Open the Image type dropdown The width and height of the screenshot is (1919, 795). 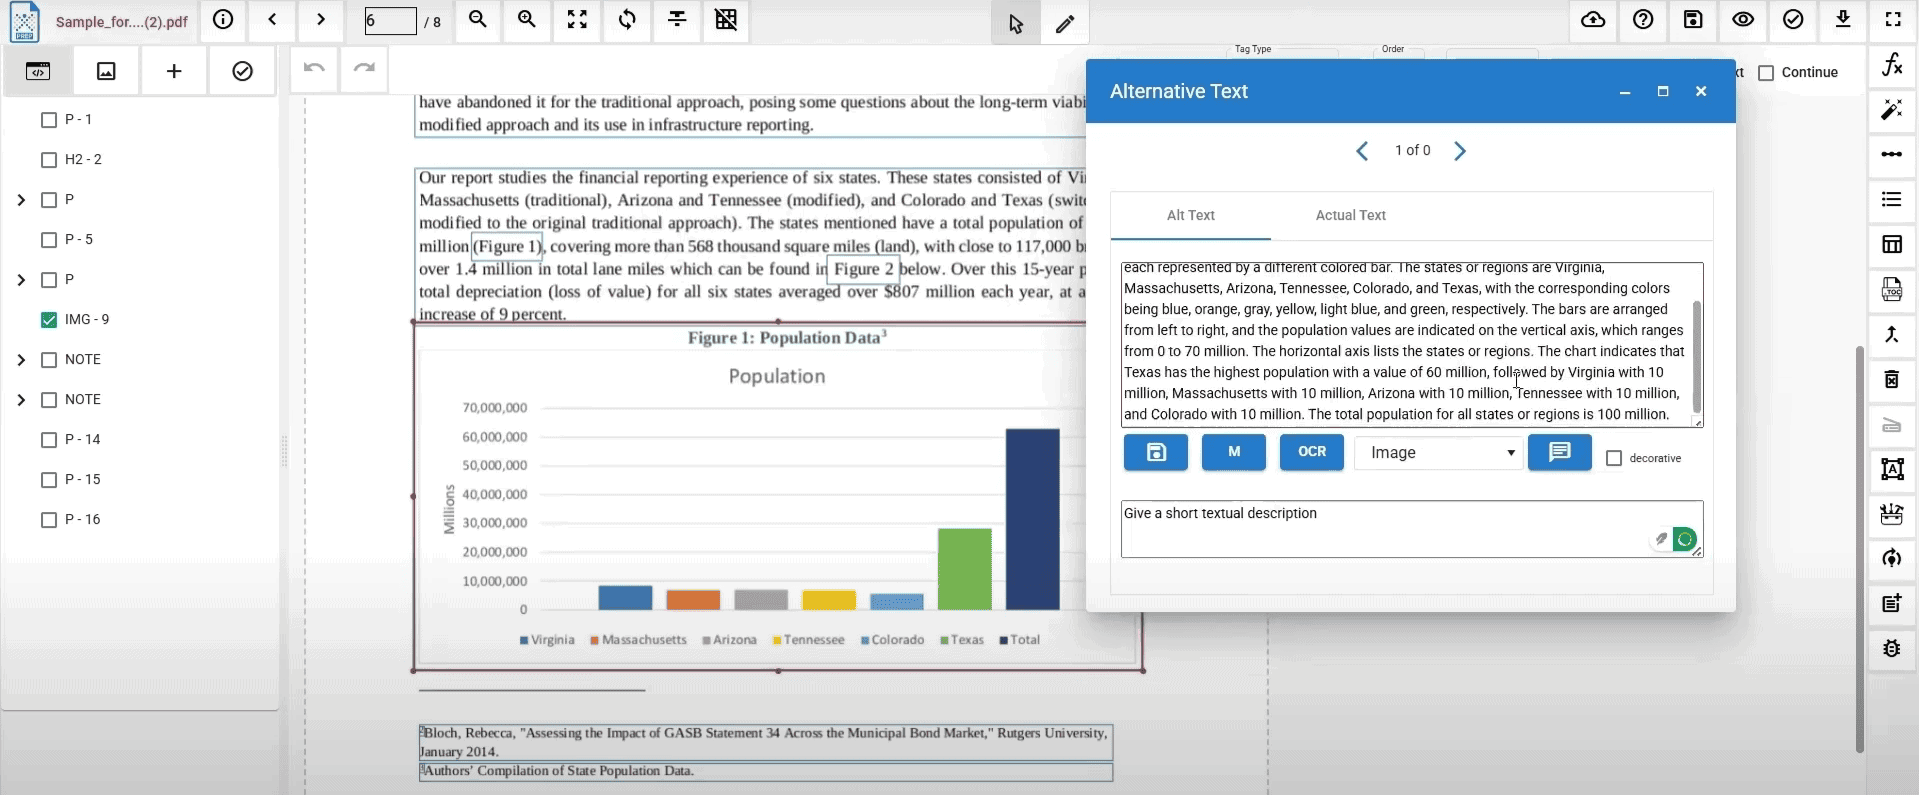point(1438,453)
